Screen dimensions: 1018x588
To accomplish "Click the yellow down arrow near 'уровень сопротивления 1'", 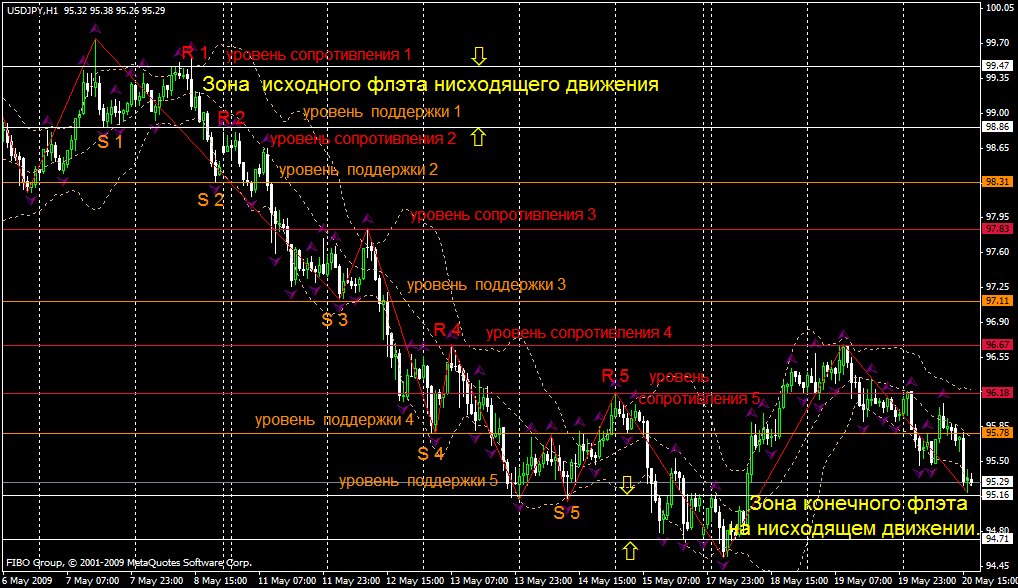I will pos(478,54).
